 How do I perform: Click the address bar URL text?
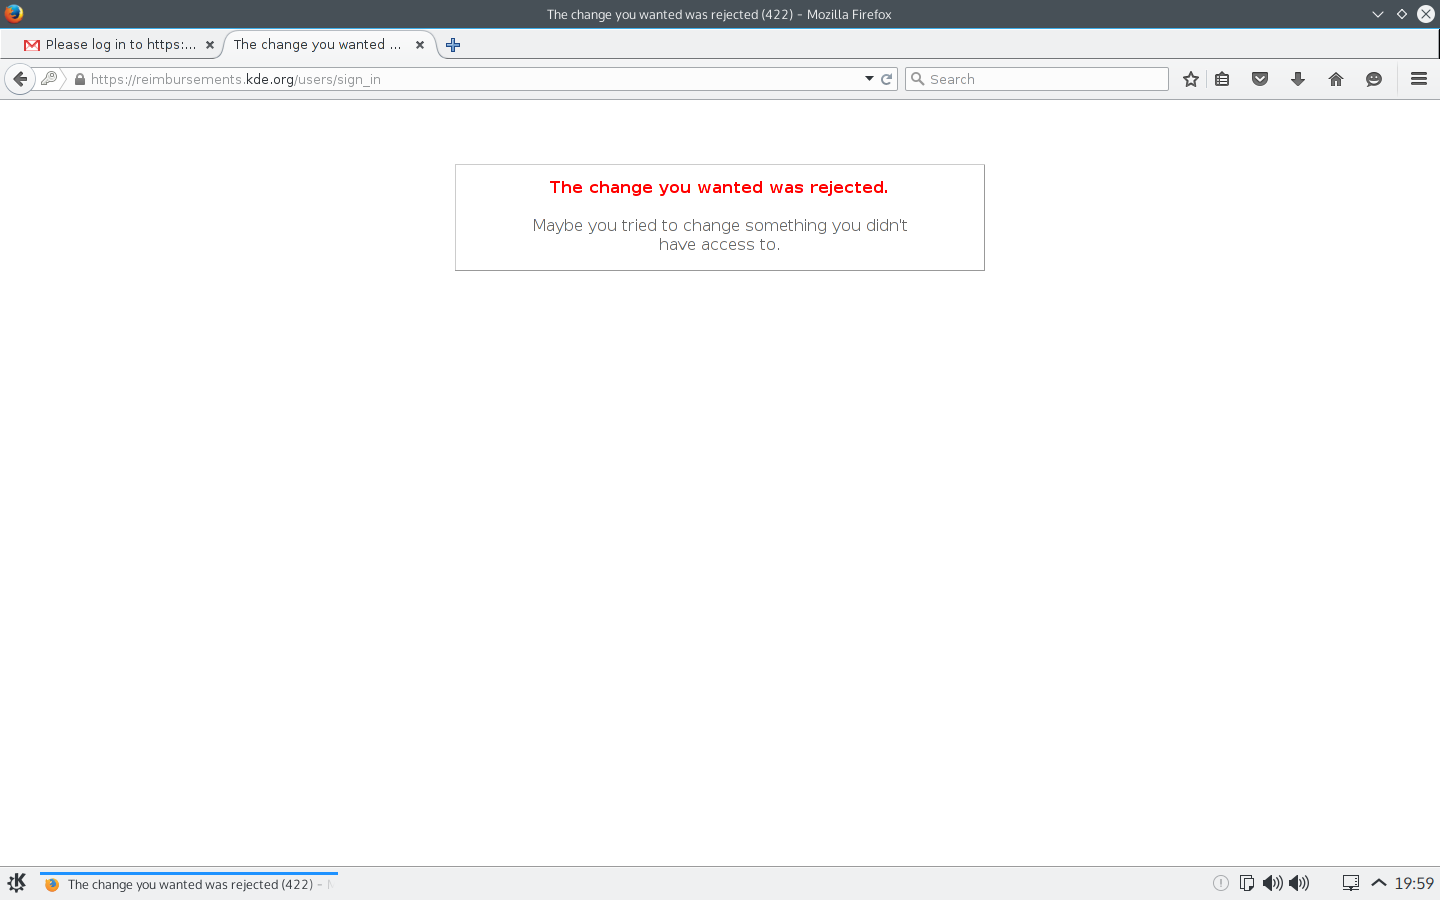coord(236,79)
